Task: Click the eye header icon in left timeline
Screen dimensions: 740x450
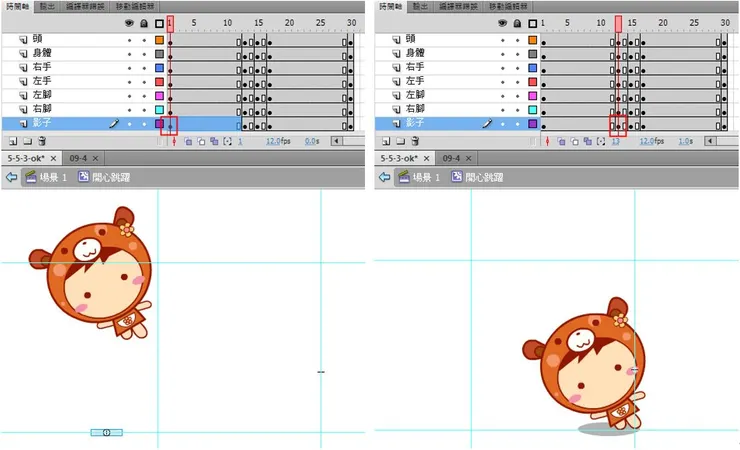Action: point(129,23)
